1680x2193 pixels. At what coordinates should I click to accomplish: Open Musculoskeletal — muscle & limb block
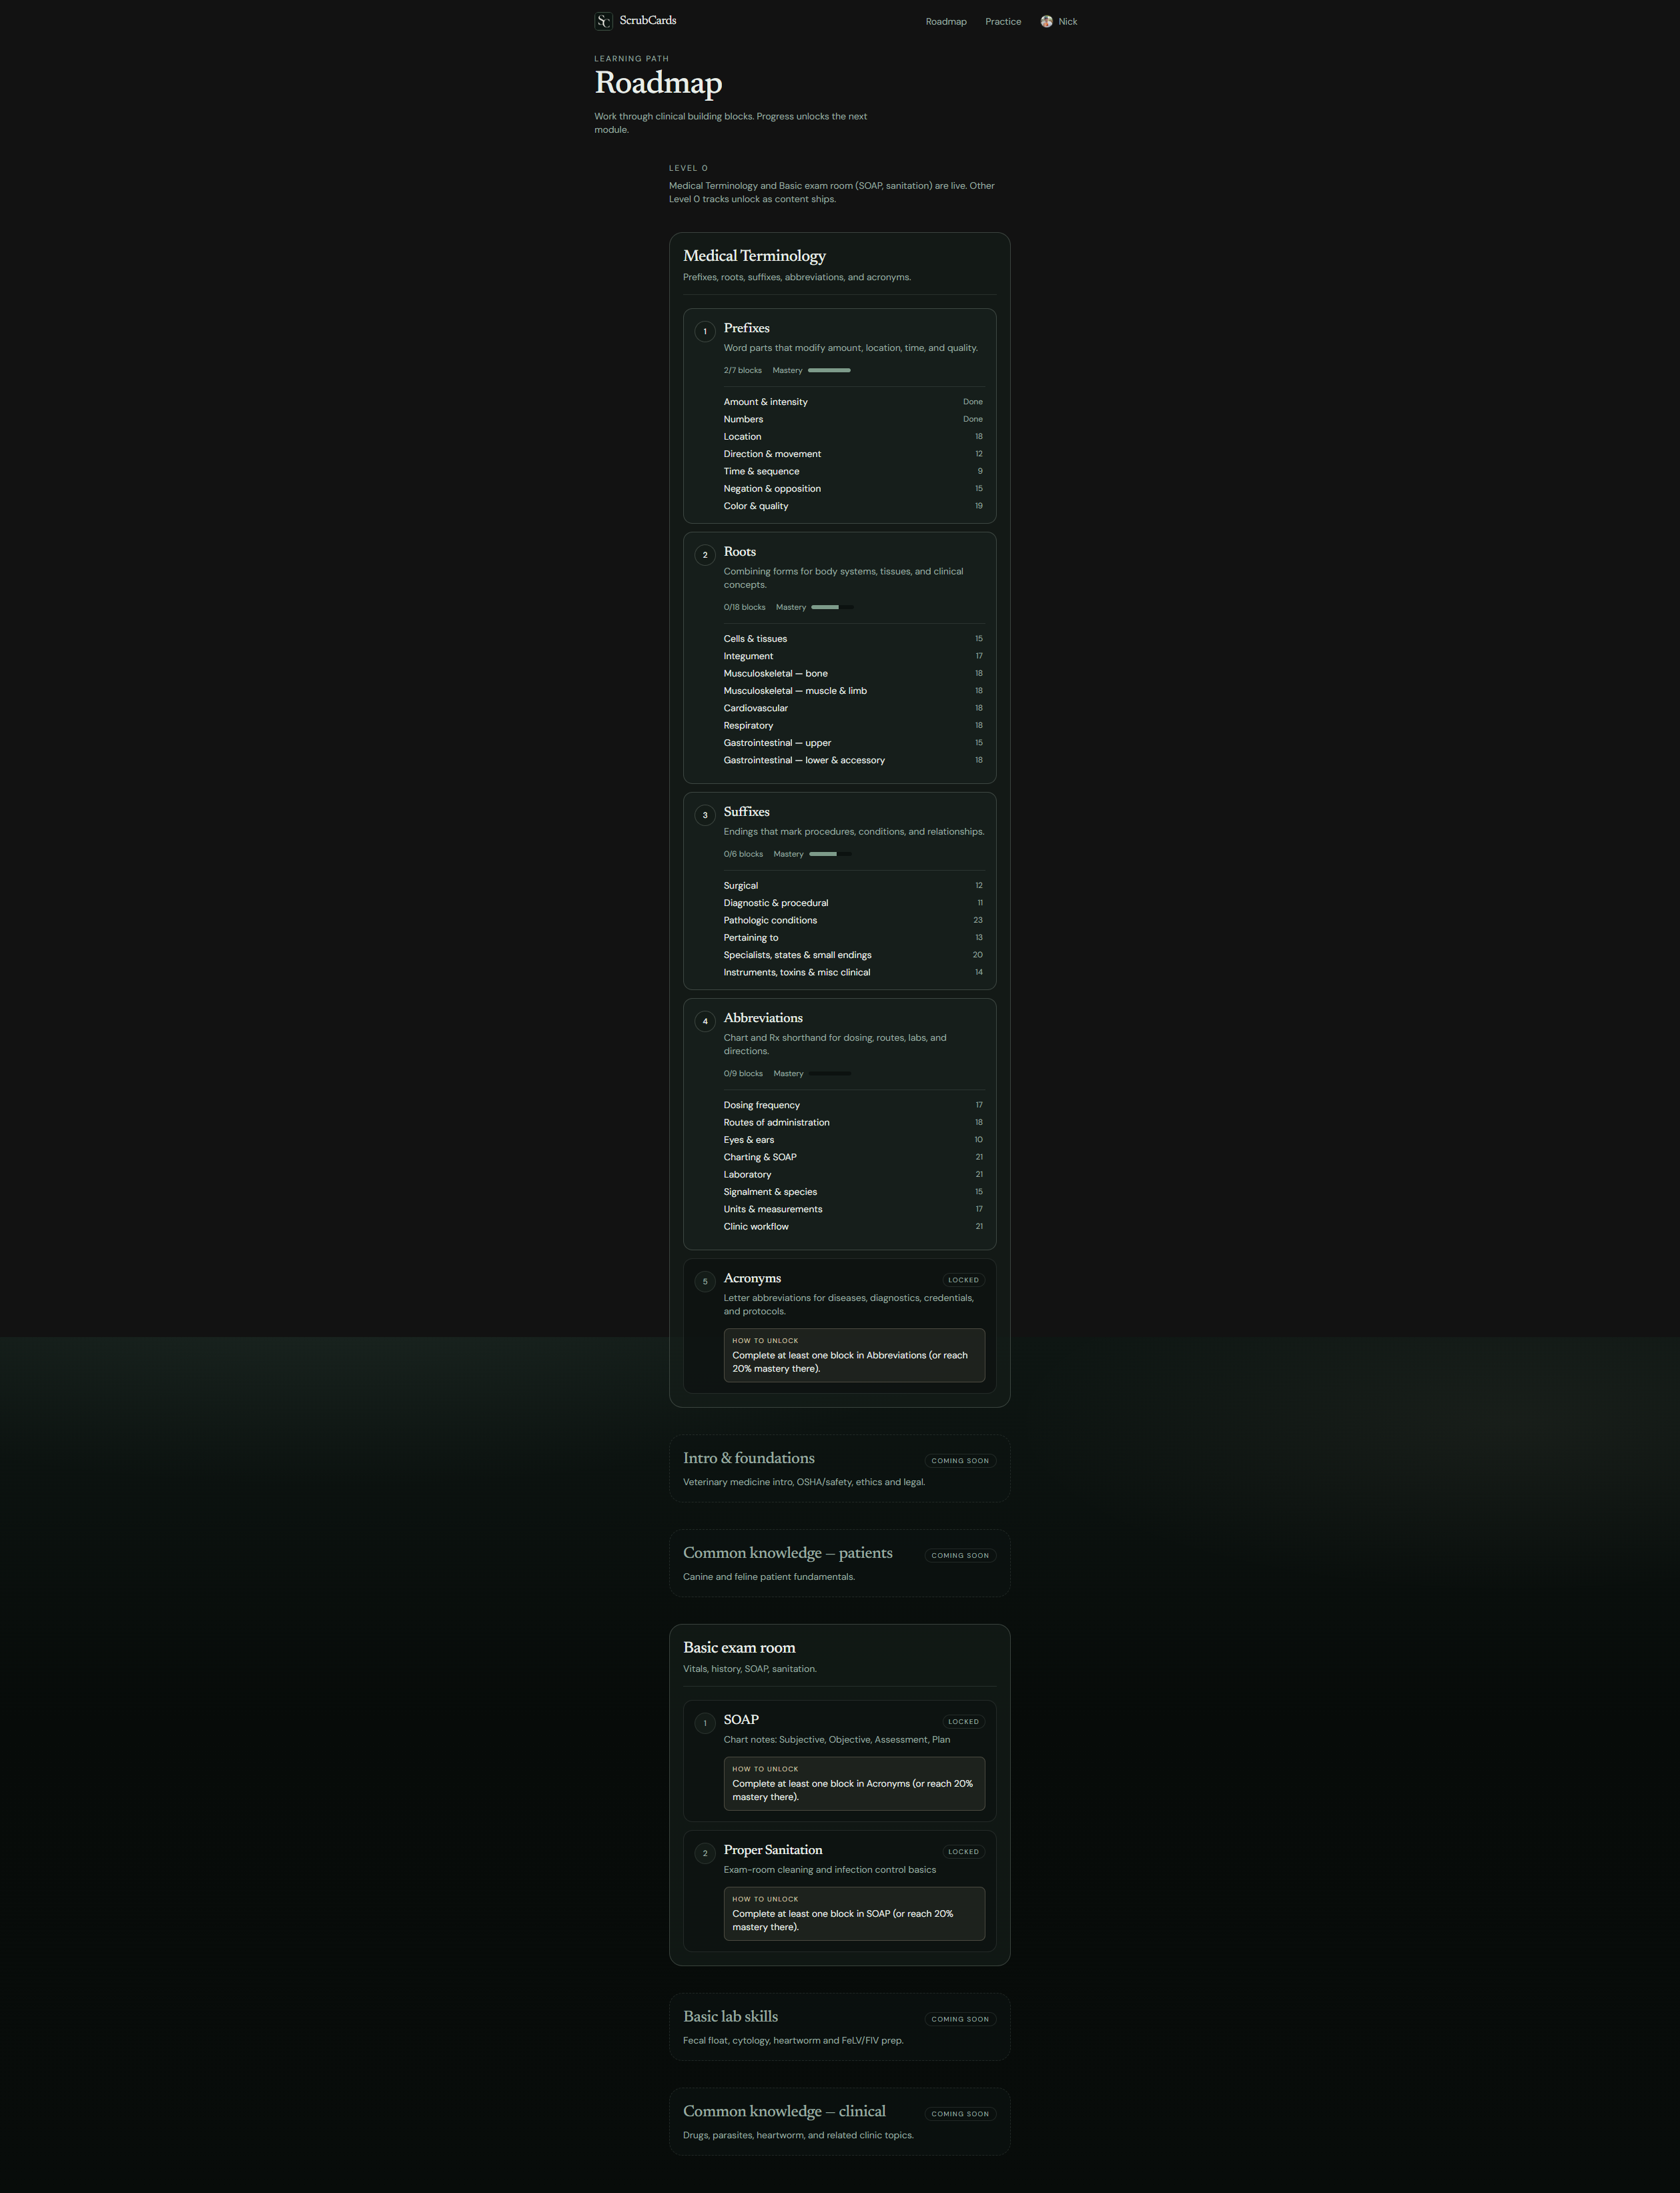point(853,691)
